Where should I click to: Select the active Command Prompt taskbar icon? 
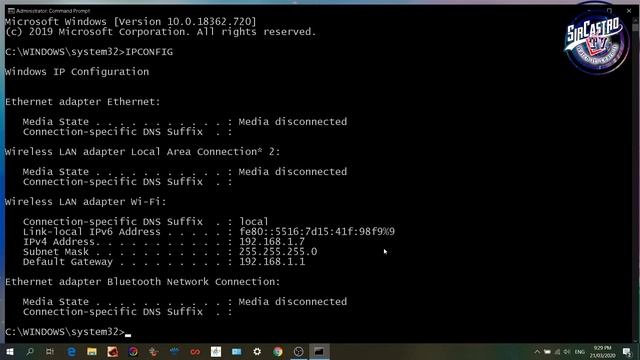[319, 351]
